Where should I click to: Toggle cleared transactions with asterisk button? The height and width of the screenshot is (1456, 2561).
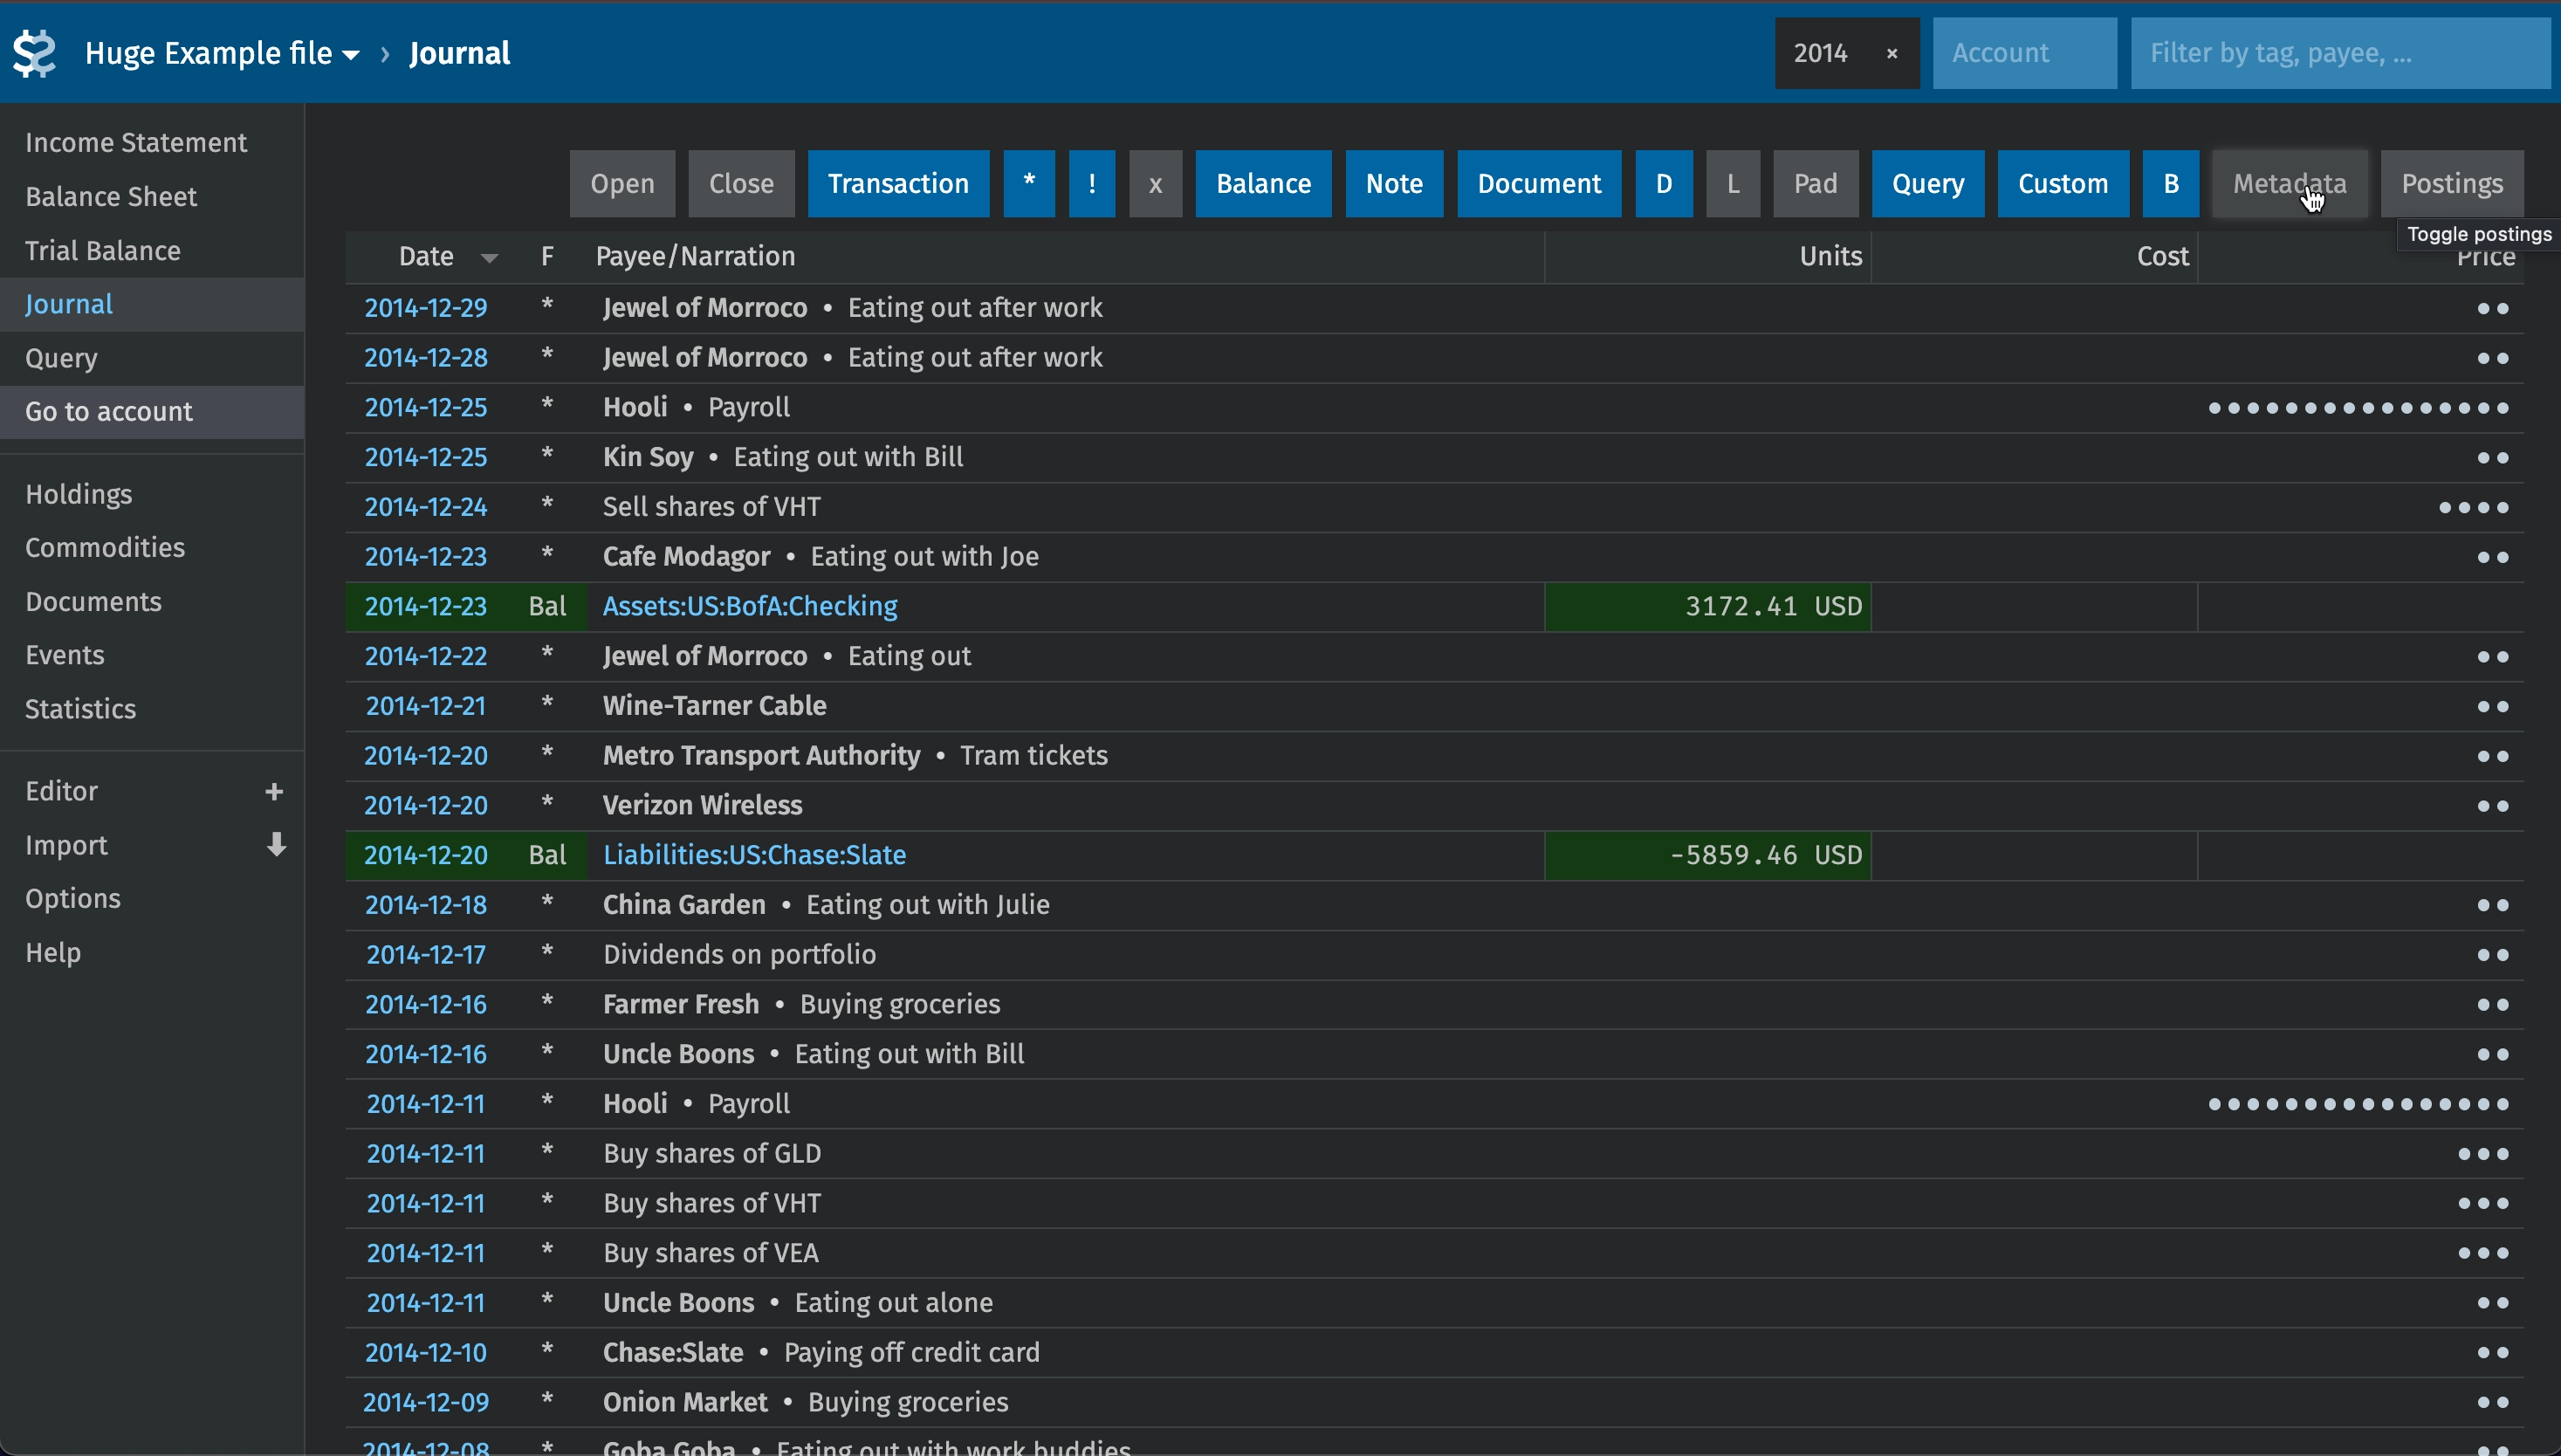[x=1028, y=184]
